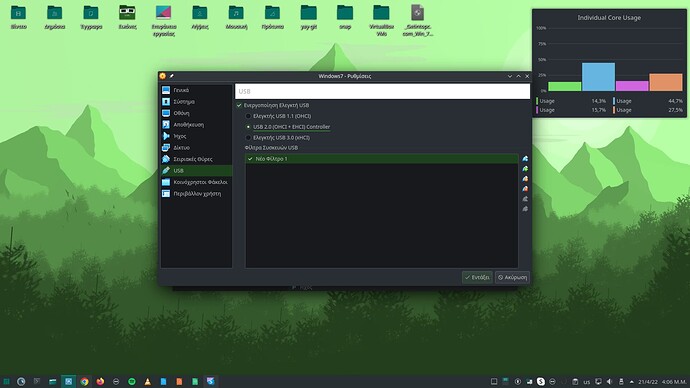Image resolution: width=690 pixels, height=388 pixels.
Task: Remove the selected USB filter
Action: 525,189
